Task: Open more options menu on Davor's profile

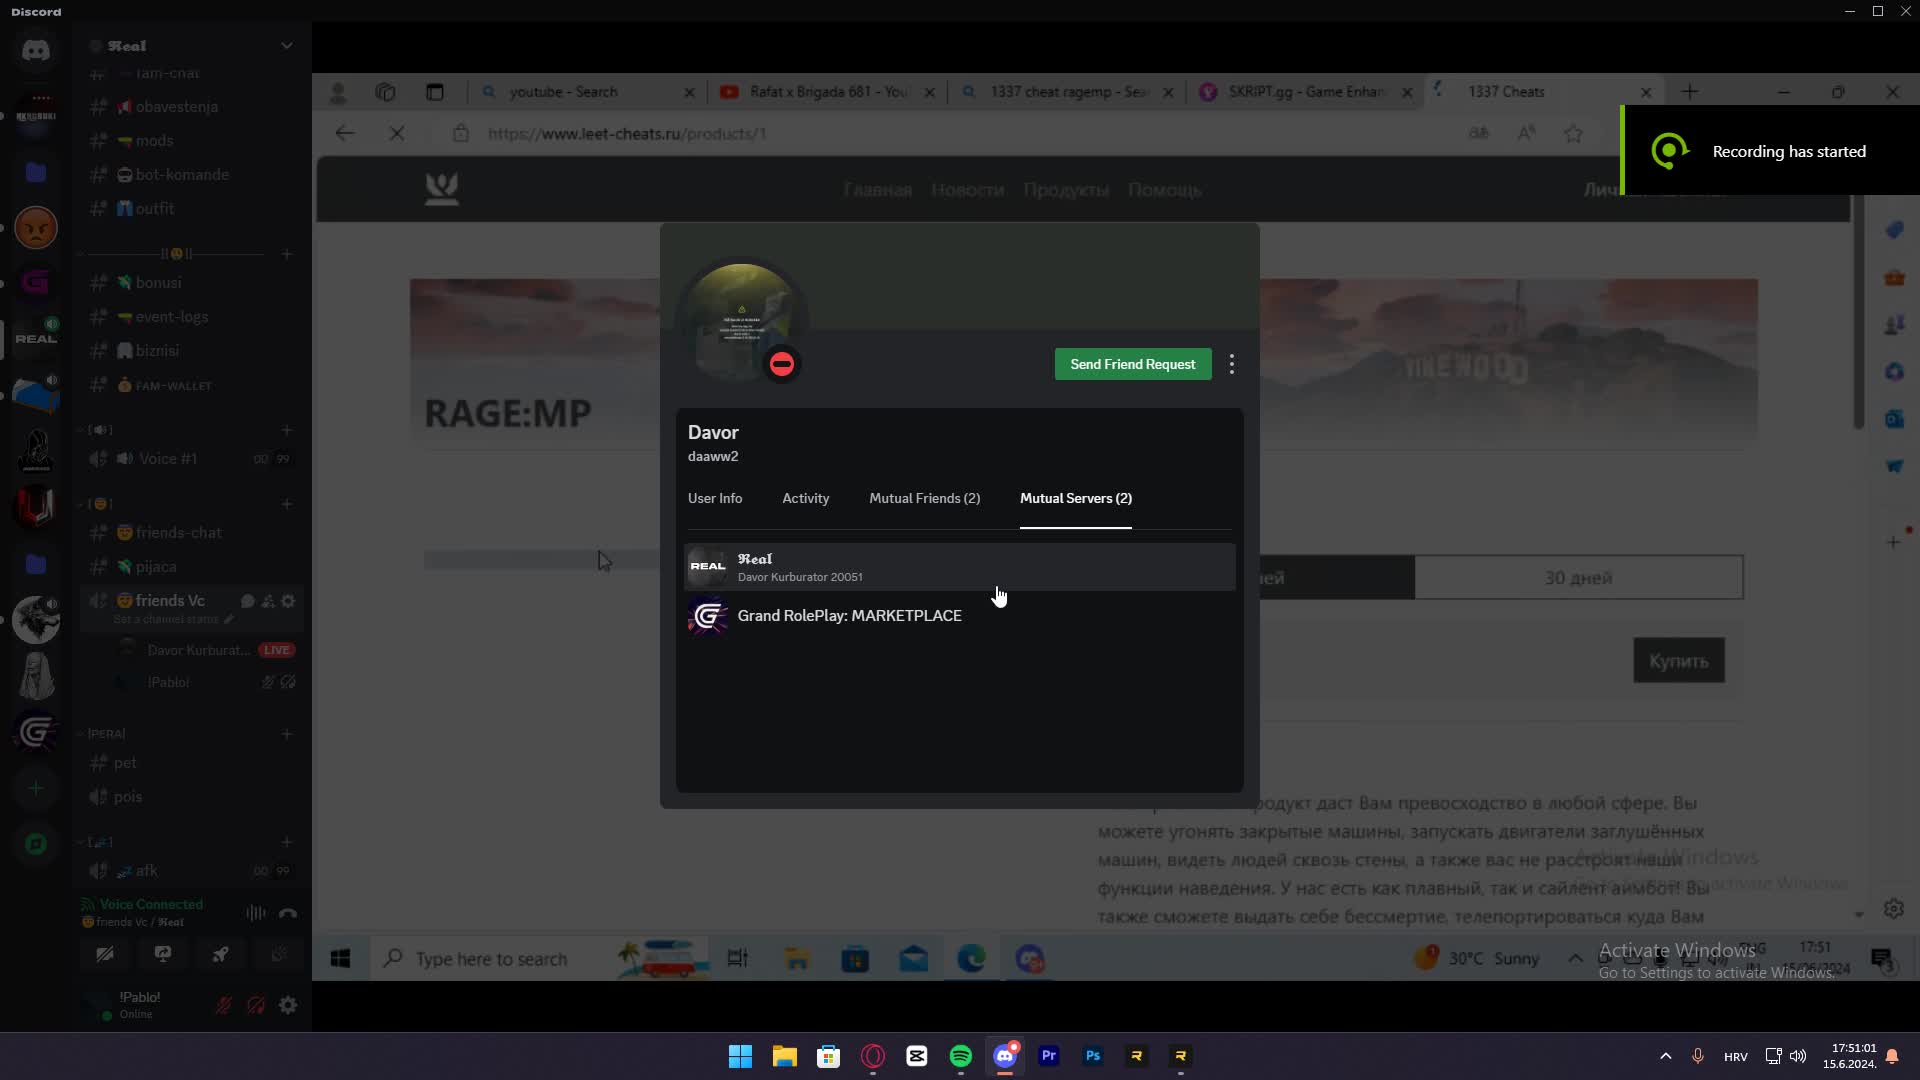Action: [x=1232, y=364]
